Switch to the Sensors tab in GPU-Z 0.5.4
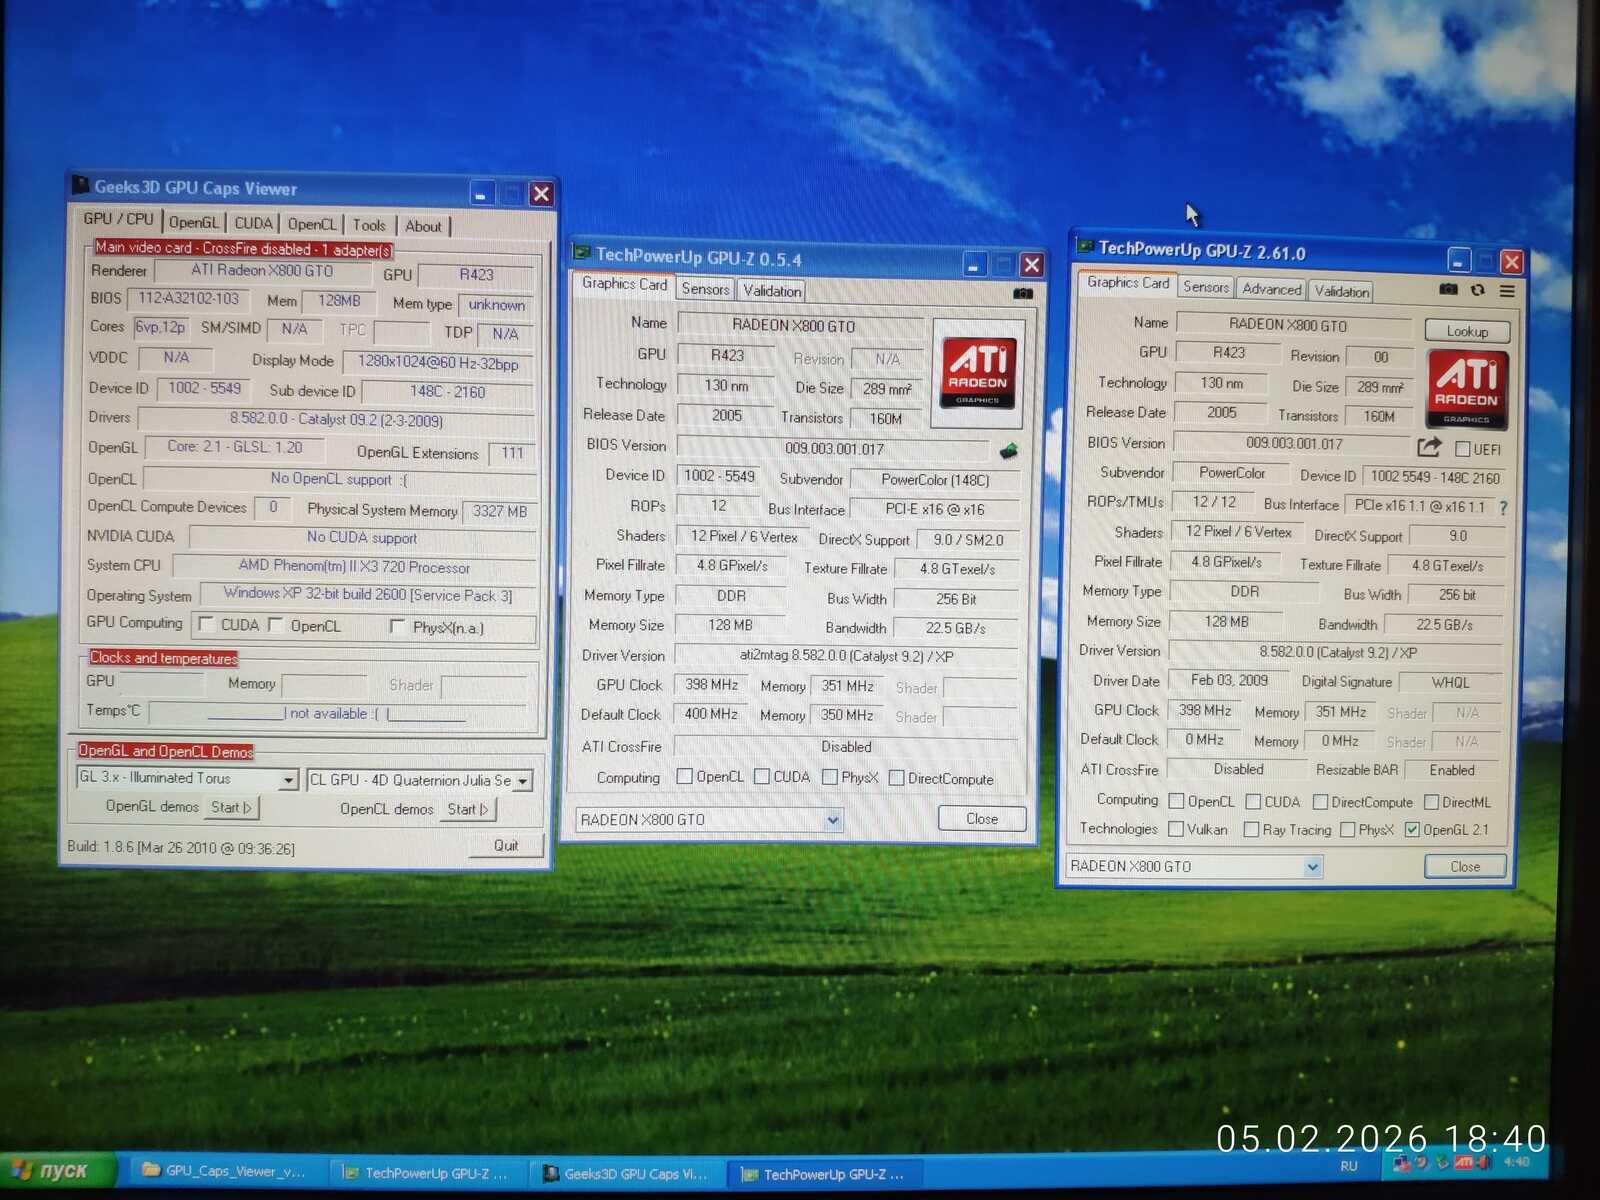Screen dimensions: 1600x1200 [705, 289]
